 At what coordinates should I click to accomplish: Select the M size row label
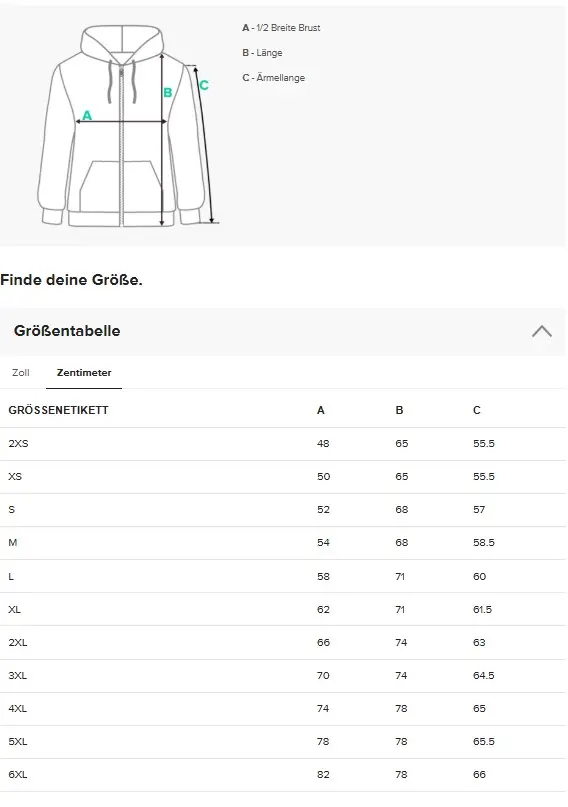pos(13,542)
